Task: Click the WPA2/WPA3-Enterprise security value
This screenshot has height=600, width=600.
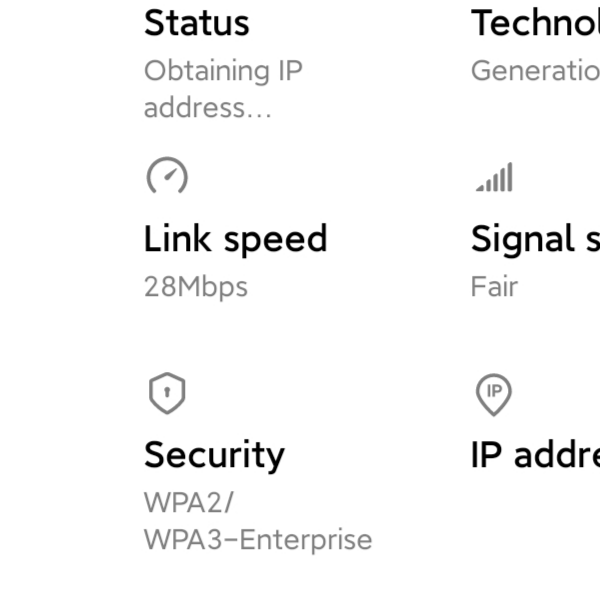Action: tap(257, 521)
